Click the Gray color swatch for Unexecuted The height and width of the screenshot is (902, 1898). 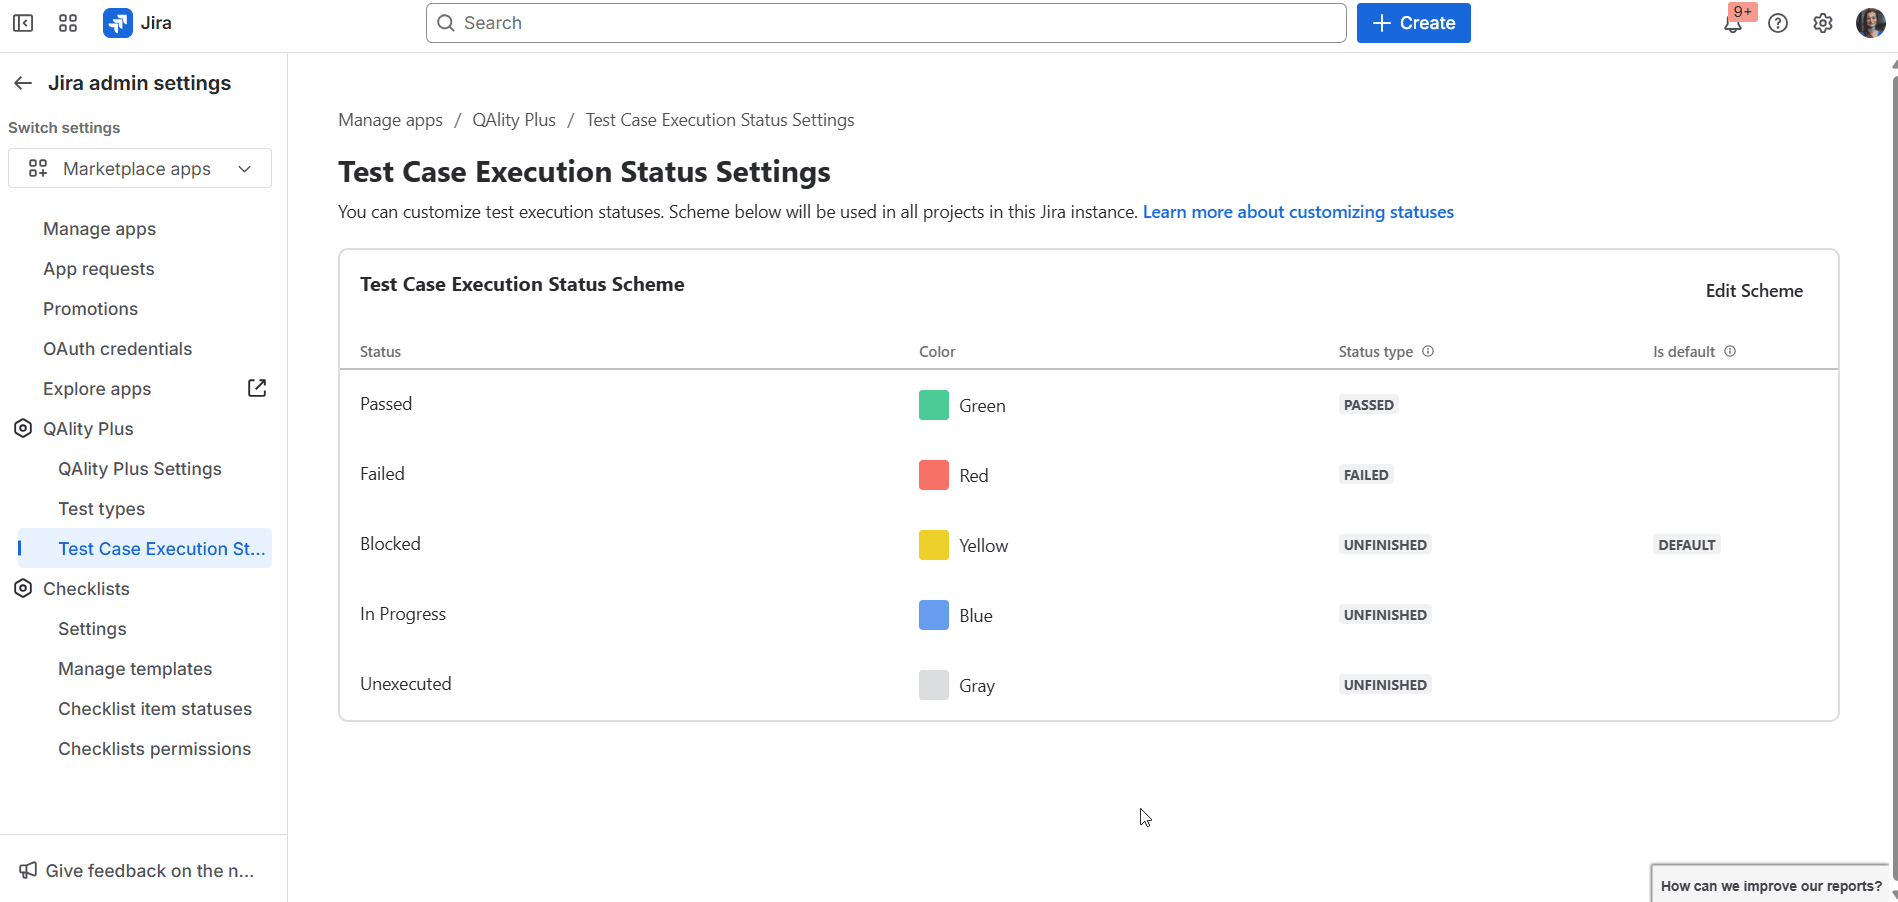click(x=933, y=685)
